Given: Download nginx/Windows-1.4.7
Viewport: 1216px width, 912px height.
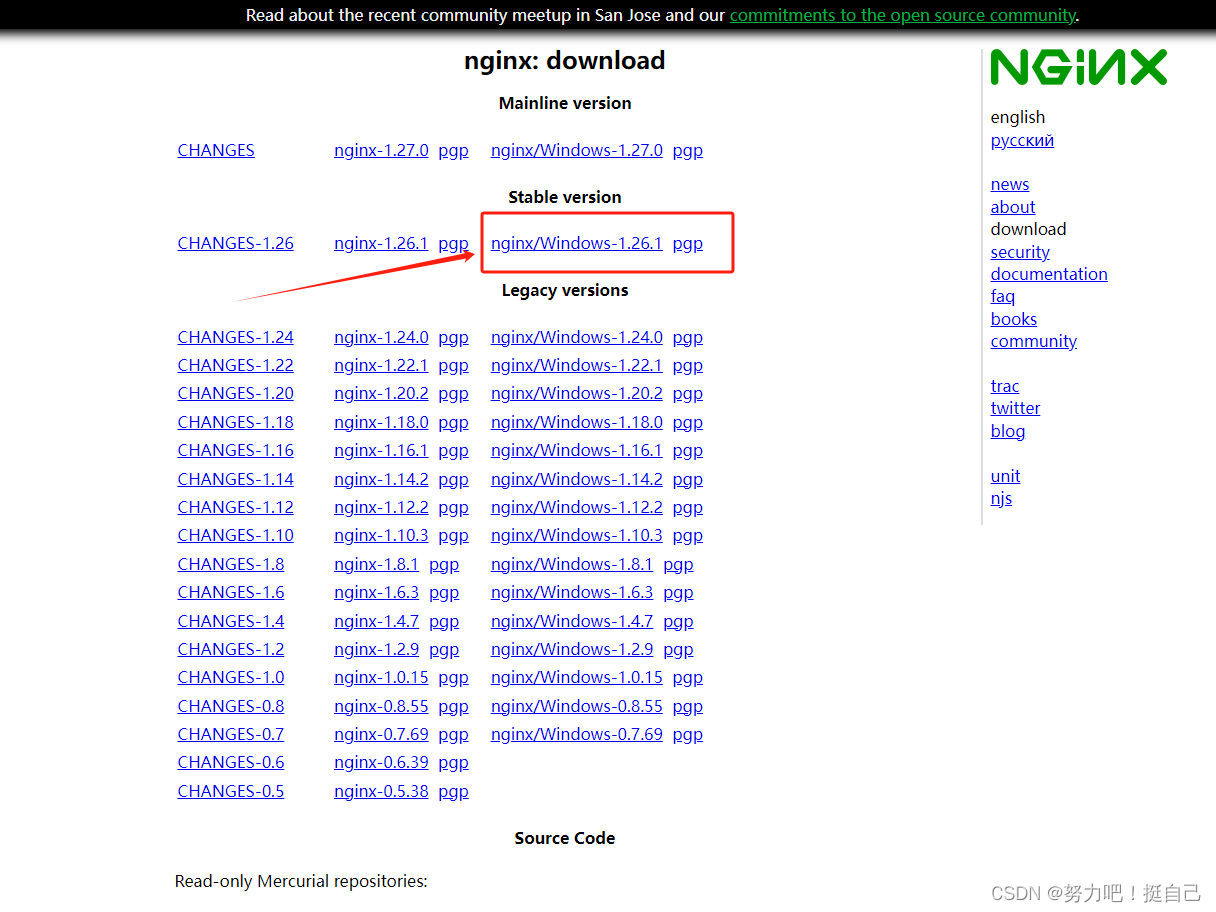Looking at the screenshot, I should tap(572, 621).
